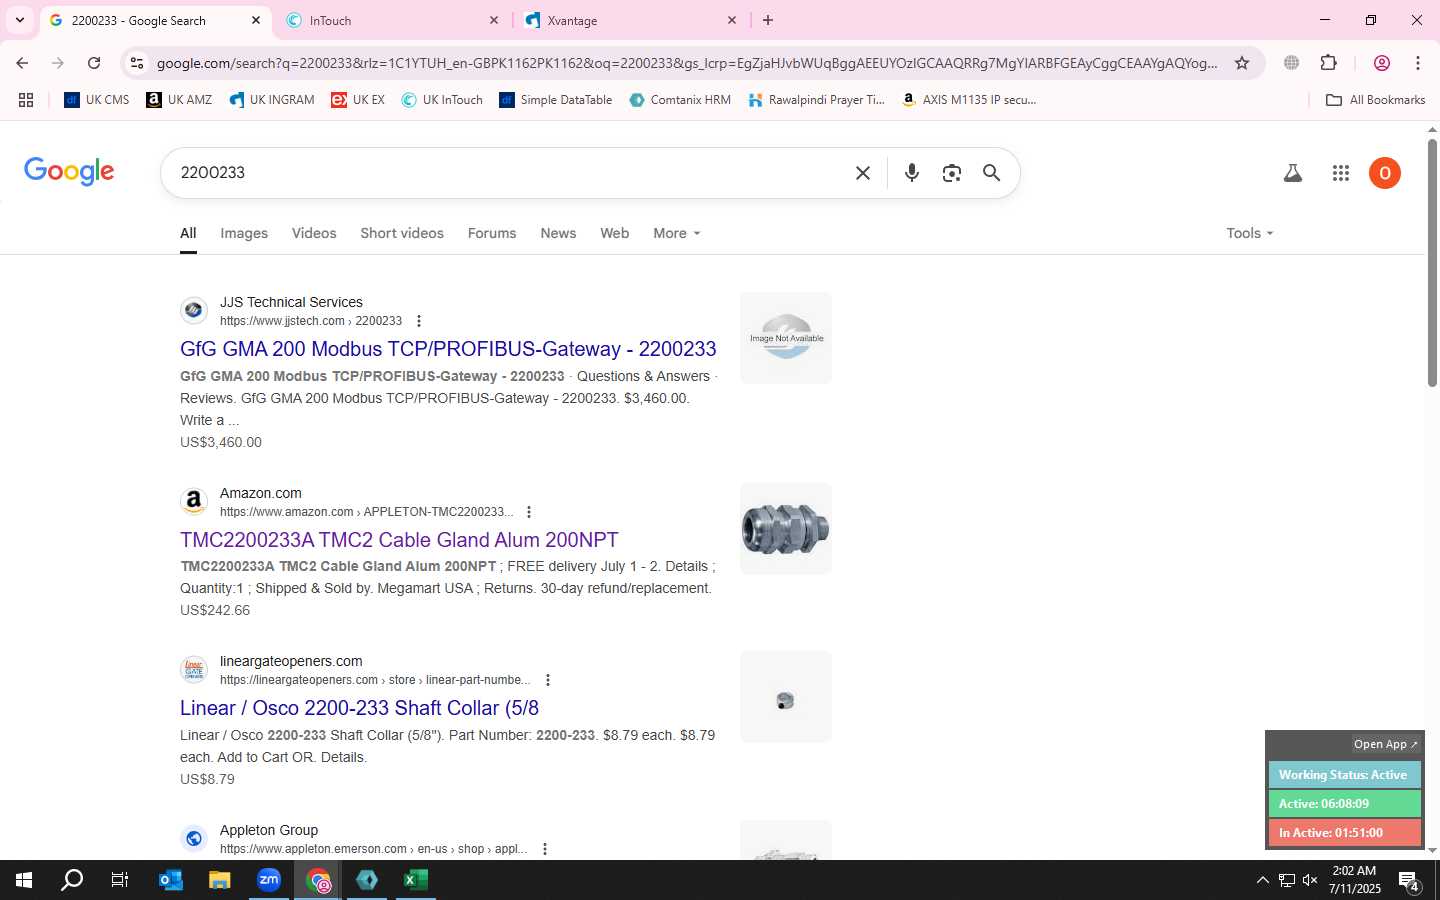
Task: Open Search Labs flask icon
Action: (x=1293, y=173)
